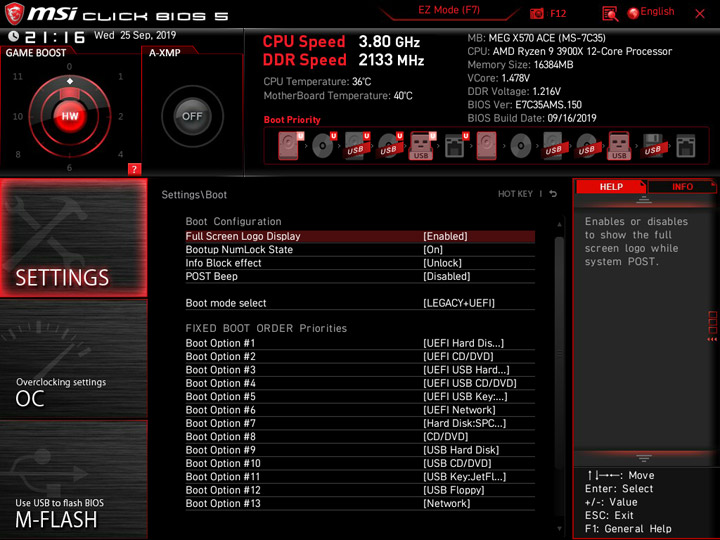Select the UEFI hard disk boot priority icon
The height and width of the screenshot is (540, 720).
291,146
